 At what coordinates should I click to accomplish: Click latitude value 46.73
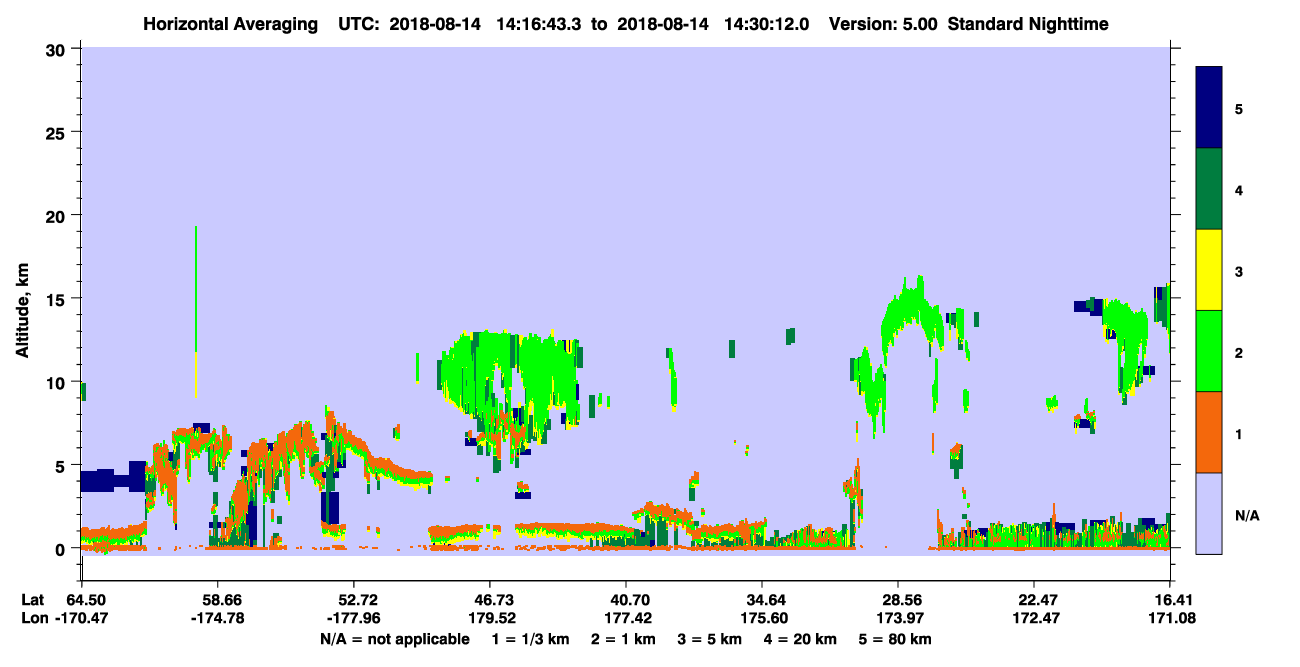pos(490,600)
